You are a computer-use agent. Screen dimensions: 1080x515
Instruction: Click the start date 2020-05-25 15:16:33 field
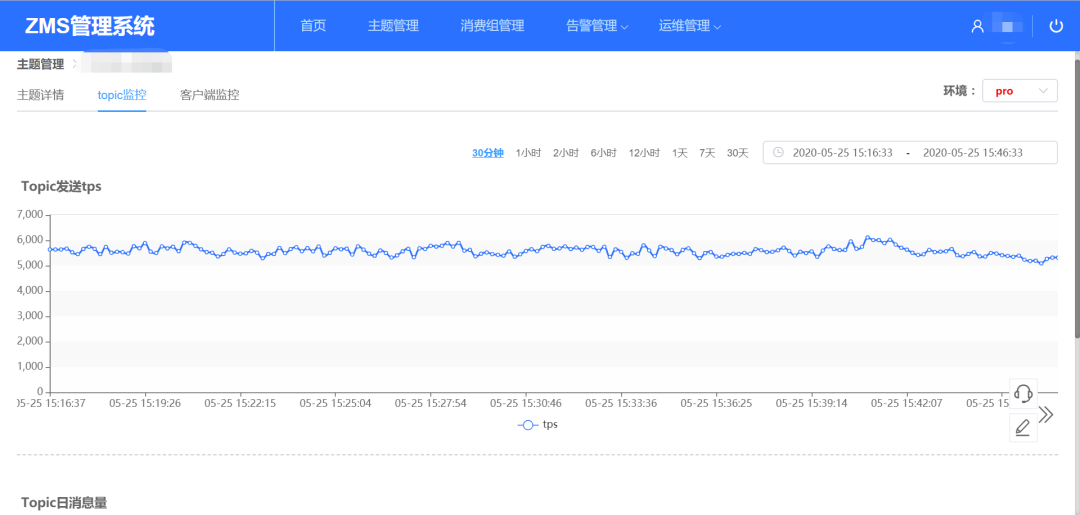click(x=842, y=153)
